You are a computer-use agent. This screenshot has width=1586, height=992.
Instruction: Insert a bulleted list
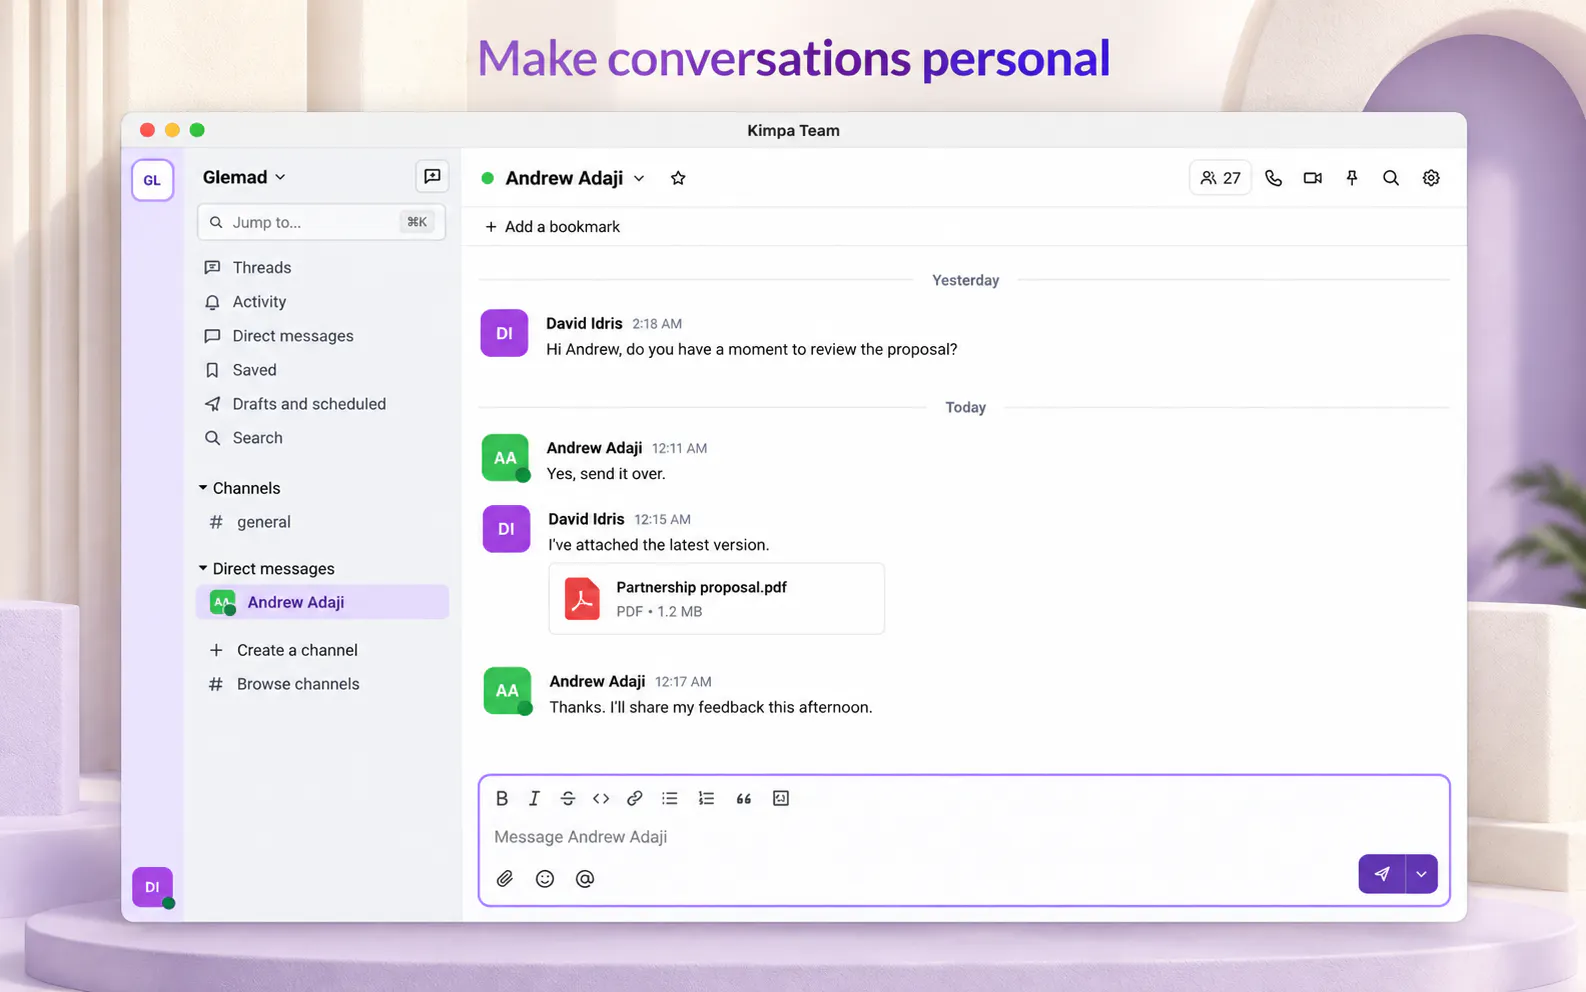pos(670,798)
